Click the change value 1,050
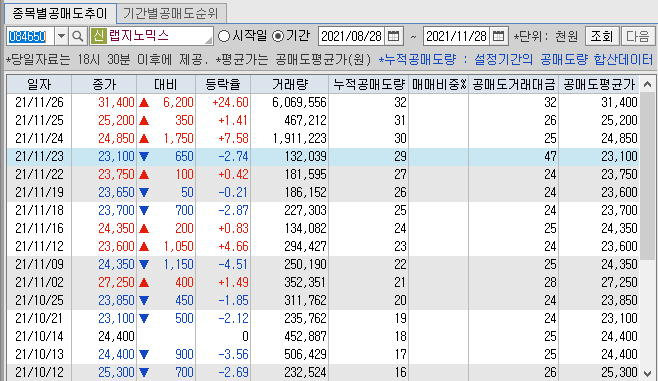This screenshot has height=381, width=658. 178,247
